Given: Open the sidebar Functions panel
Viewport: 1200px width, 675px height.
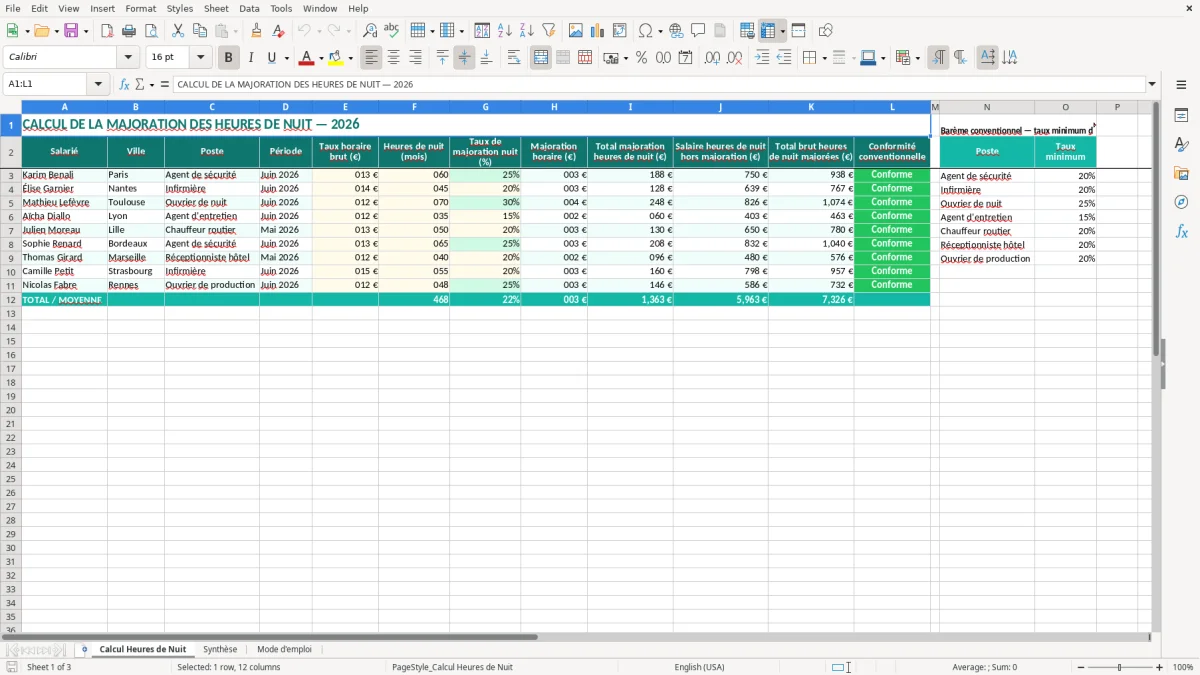Looking at the screenshot, I should click(x=1181, y=232).
